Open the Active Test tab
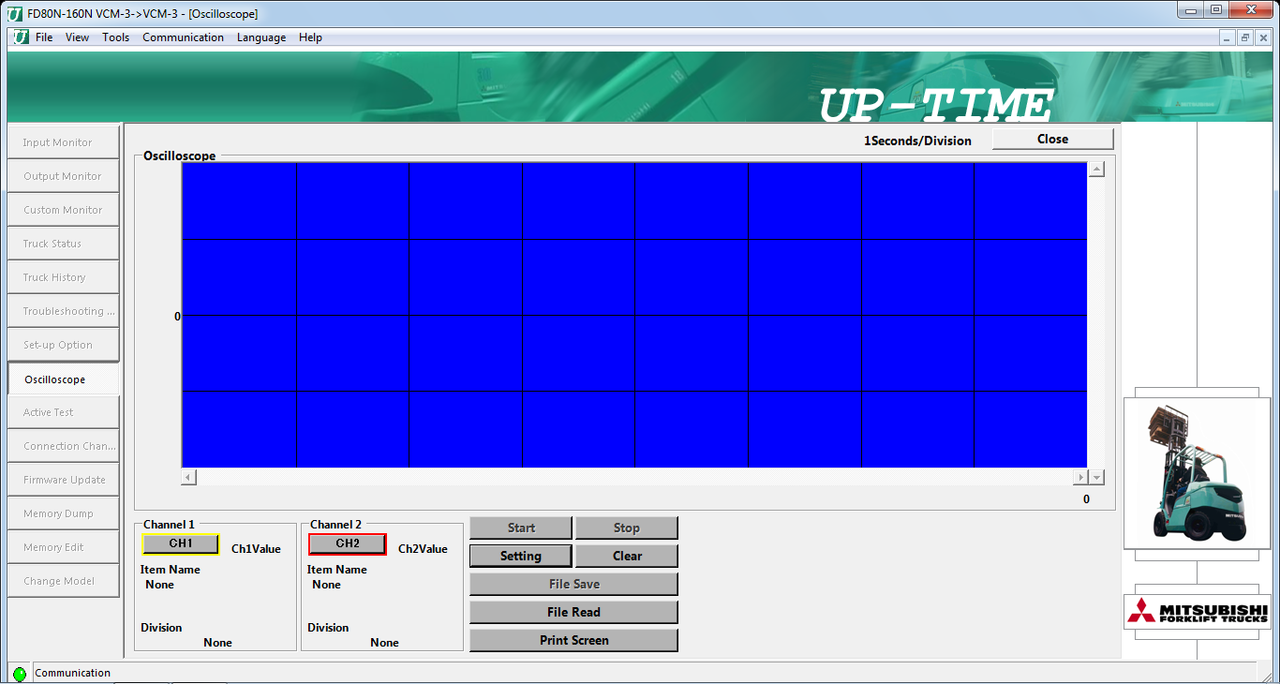Viewport: 1280px width, 684px height. click(63, 412)
